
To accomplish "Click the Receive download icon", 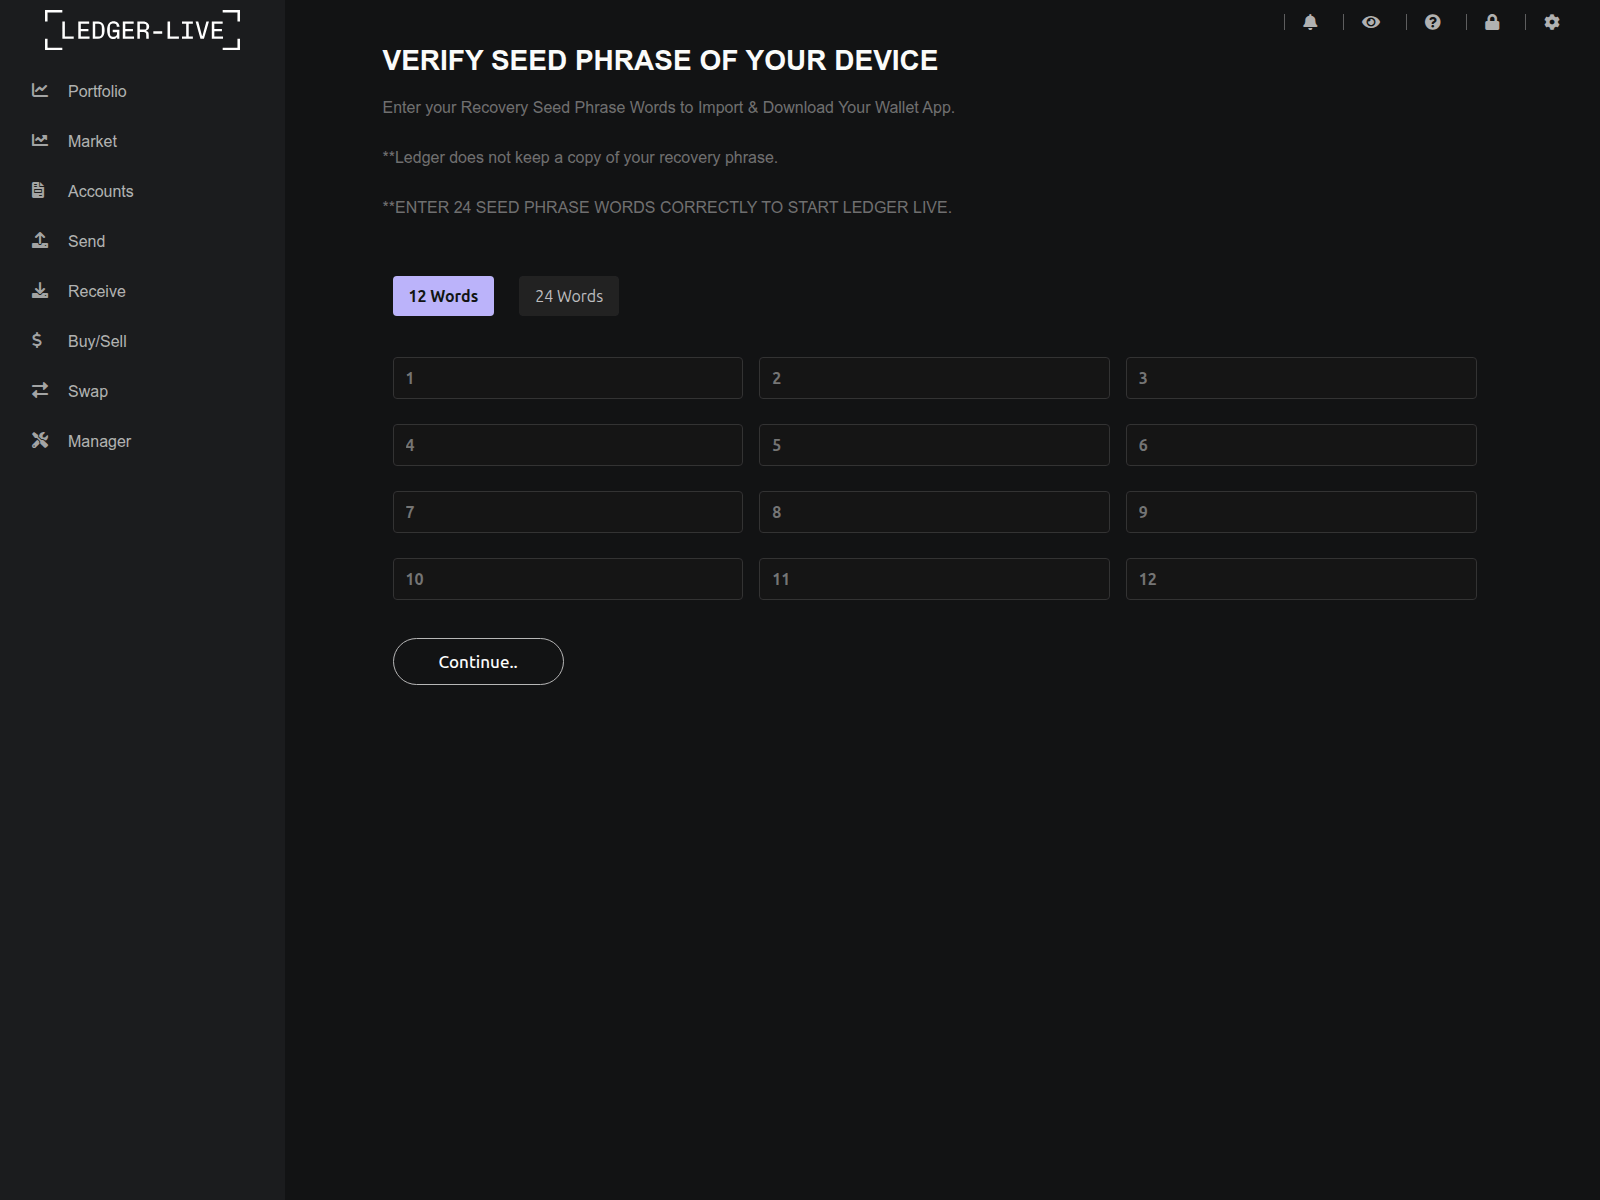I will (x=40, y=290).
